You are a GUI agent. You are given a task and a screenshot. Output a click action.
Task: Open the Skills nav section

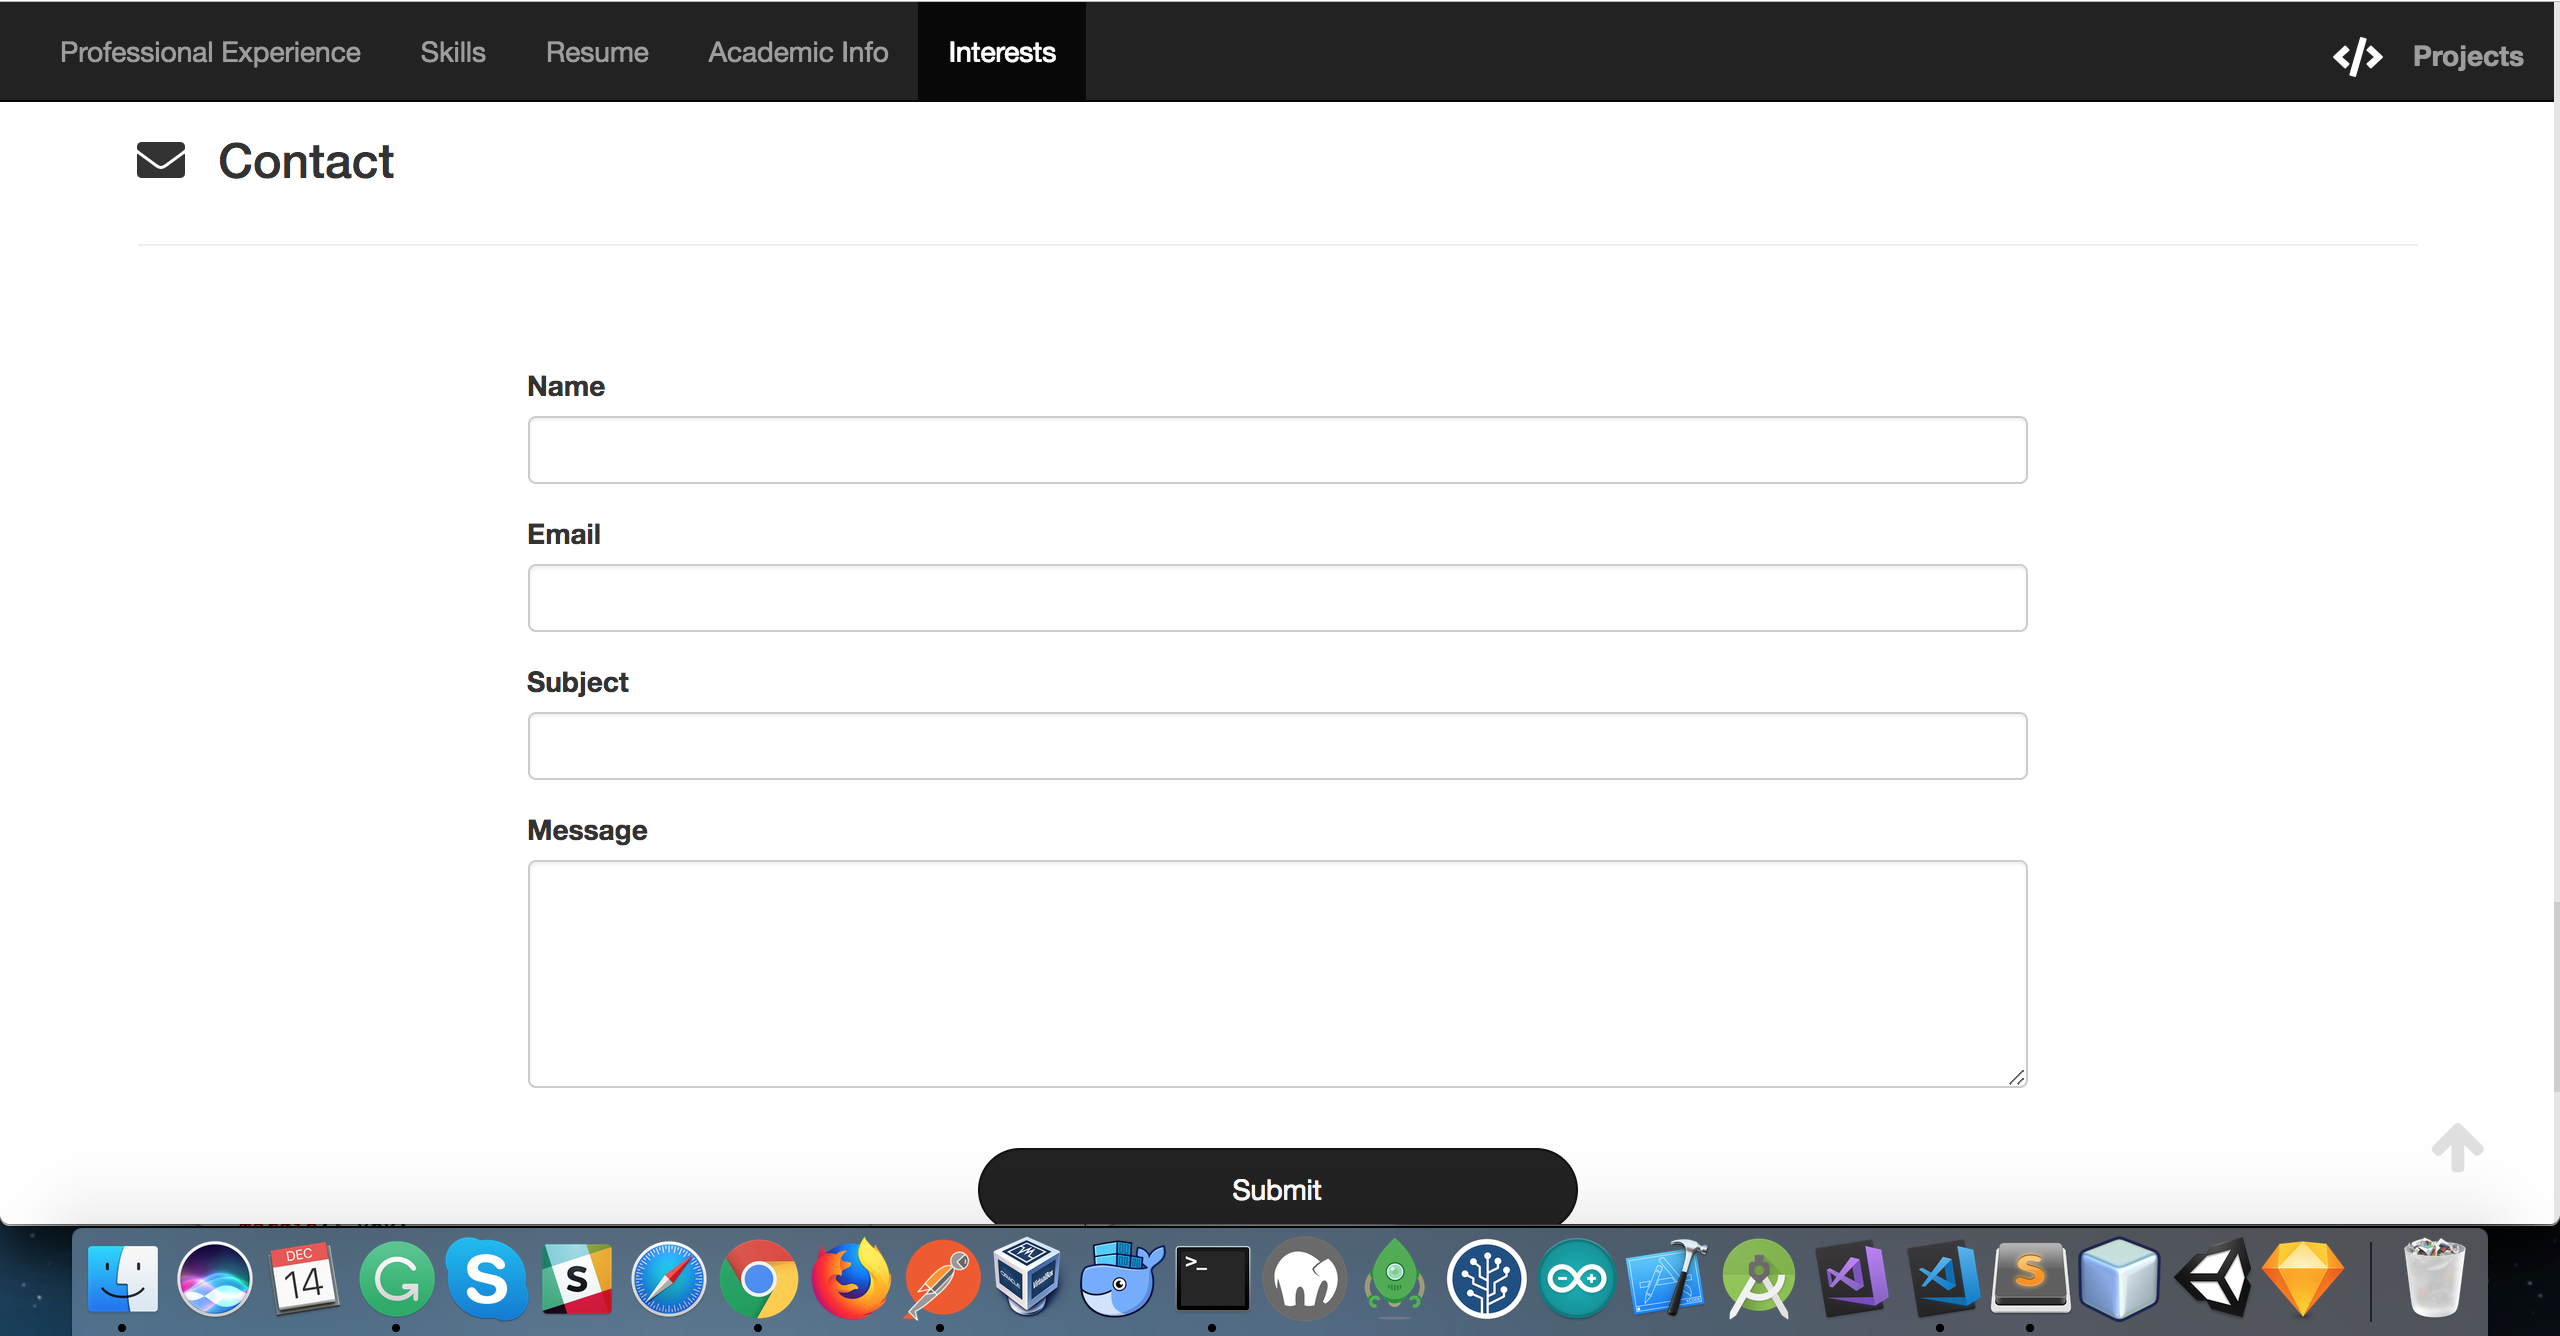click(453, 52)
